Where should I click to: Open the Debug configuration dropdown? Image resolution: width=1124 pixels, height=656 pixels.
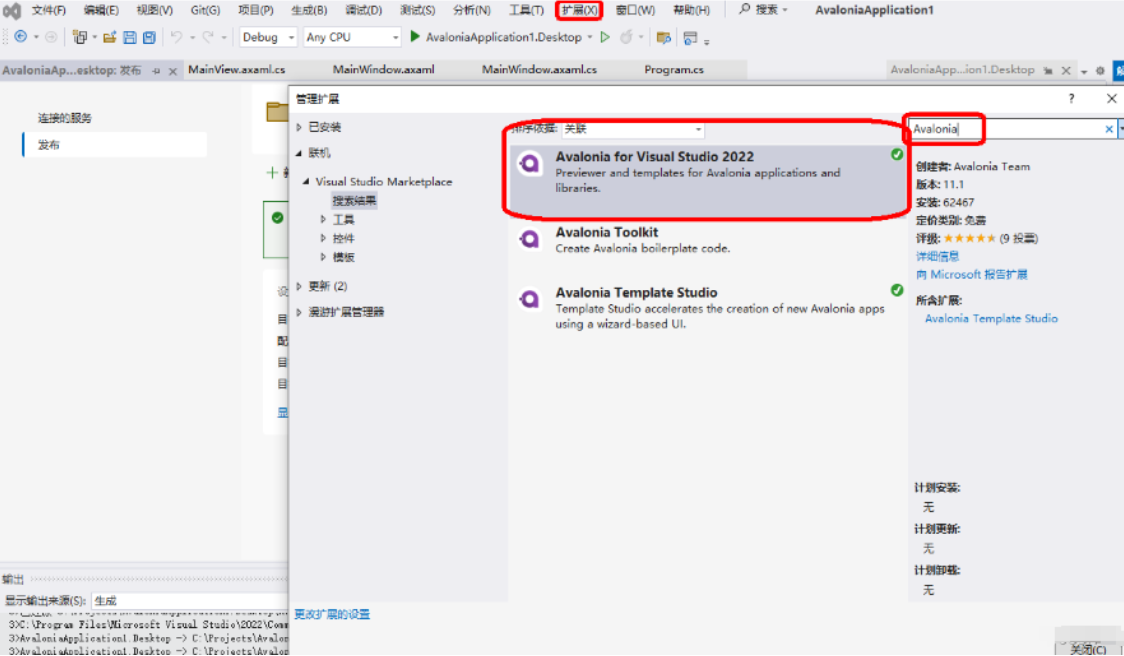pos(291,37)
